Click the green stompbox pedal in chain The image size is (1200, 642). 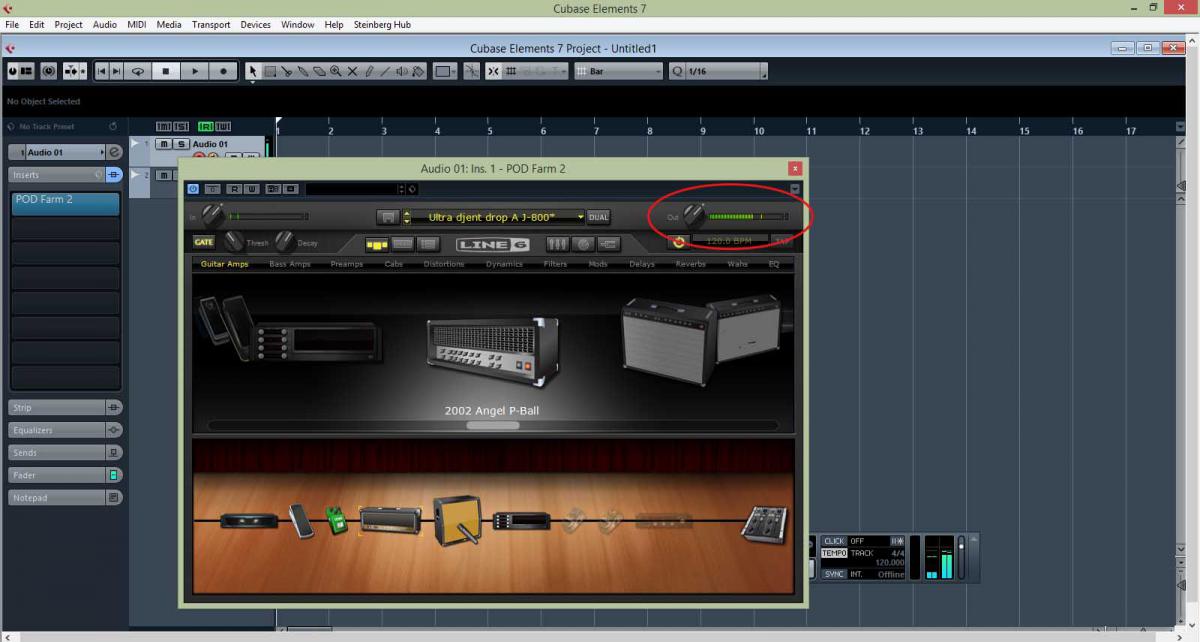click(335, 520)
